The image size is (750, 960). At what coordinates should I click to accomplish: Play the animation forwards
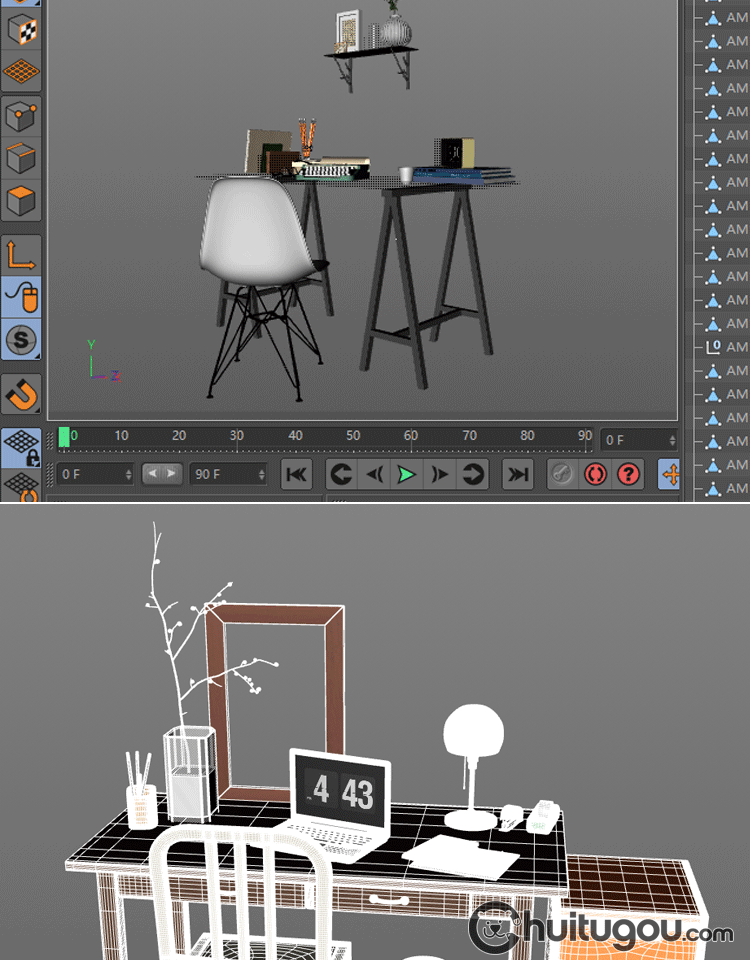tap(407, 474)
